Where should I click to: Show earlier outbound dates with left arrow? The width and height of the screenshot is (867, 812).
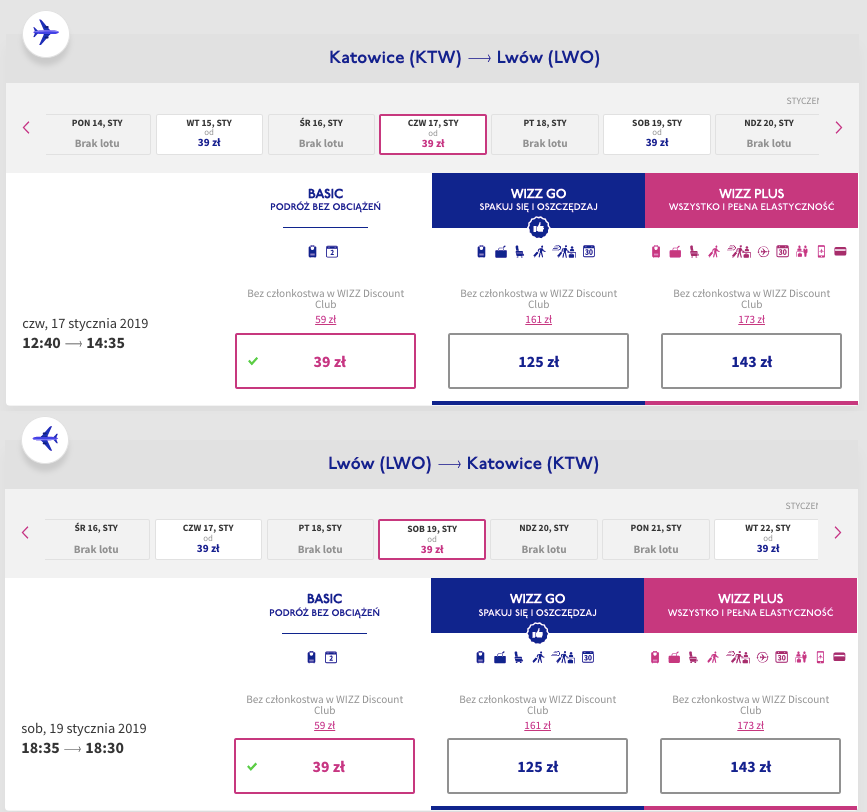coord(27,127)
